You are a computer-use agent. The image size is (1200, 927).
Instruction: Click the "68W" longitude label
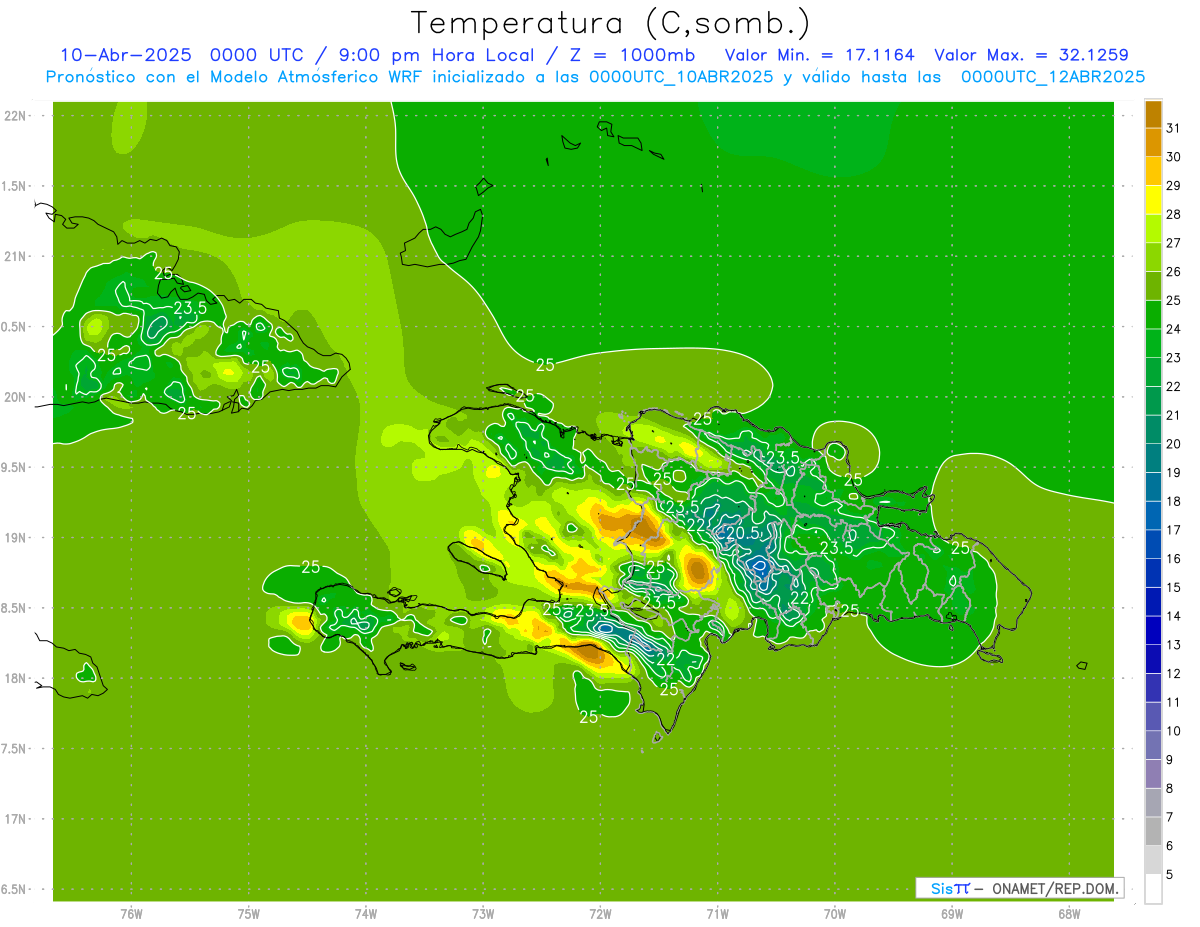point(1069,913)
